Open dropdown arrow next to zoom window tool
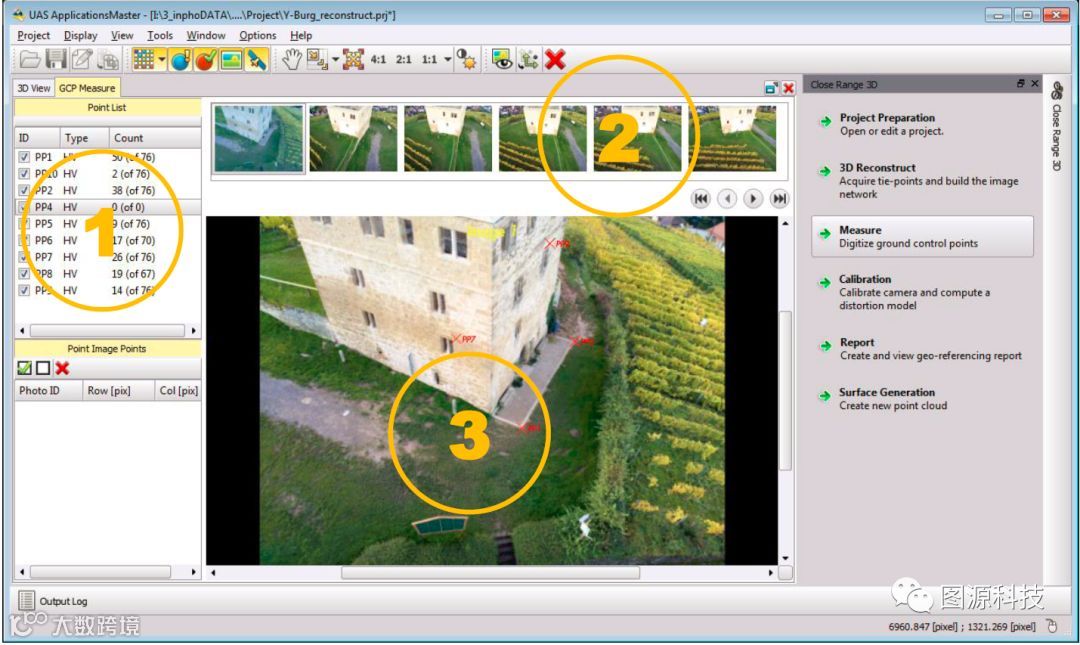 tap(335, 60)
